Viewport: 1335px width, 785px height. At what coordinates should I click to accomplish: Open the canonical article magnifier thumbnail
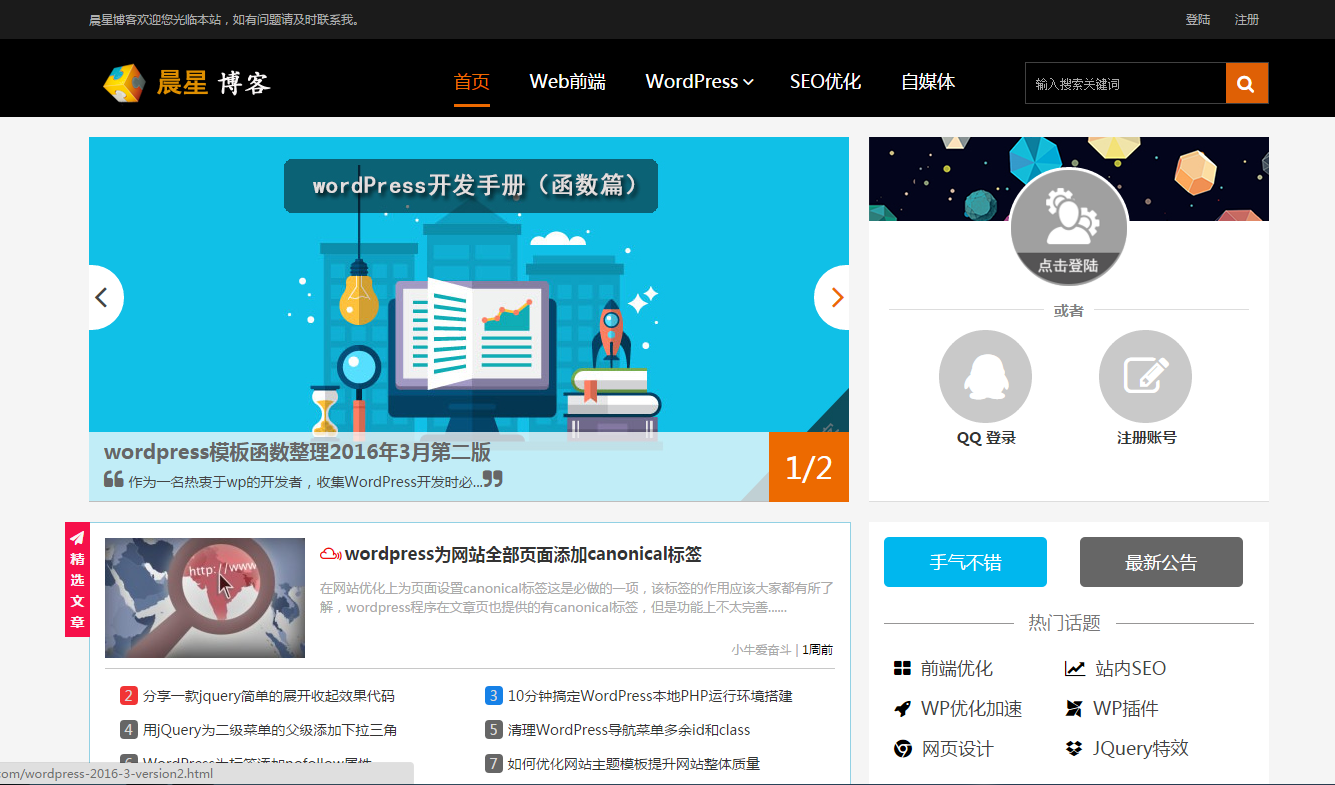[205, 598]
